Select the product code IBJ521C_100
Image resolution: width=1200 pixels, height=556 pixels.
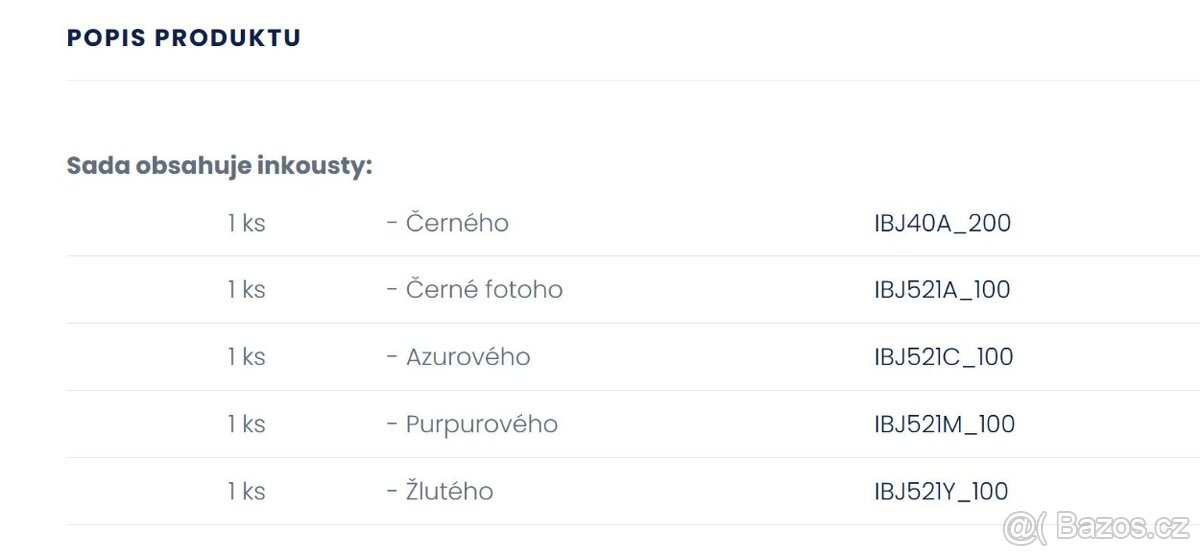point(943,357)
